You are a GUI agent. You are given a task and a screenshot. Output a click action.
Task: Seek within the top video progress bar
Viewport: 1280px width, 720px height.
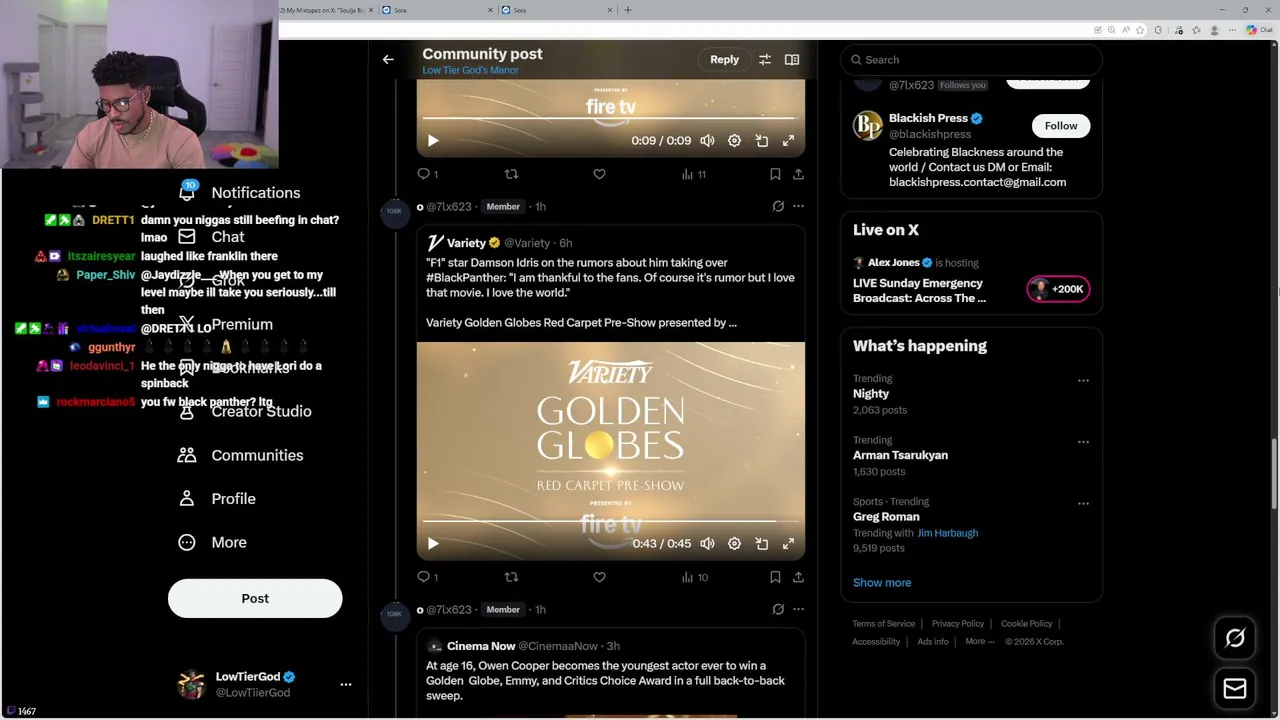coord(610,119)
